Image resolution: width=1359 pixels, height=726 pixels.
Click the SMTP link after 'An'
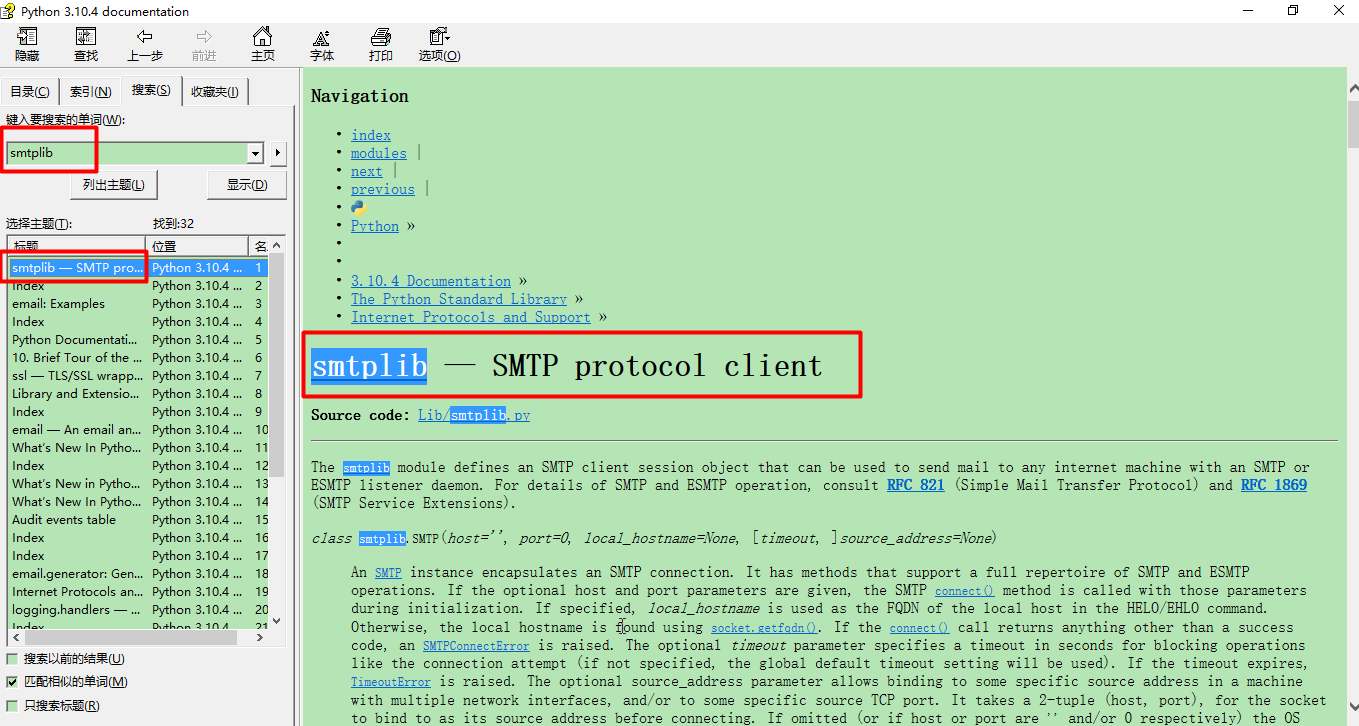coord(388,573)
